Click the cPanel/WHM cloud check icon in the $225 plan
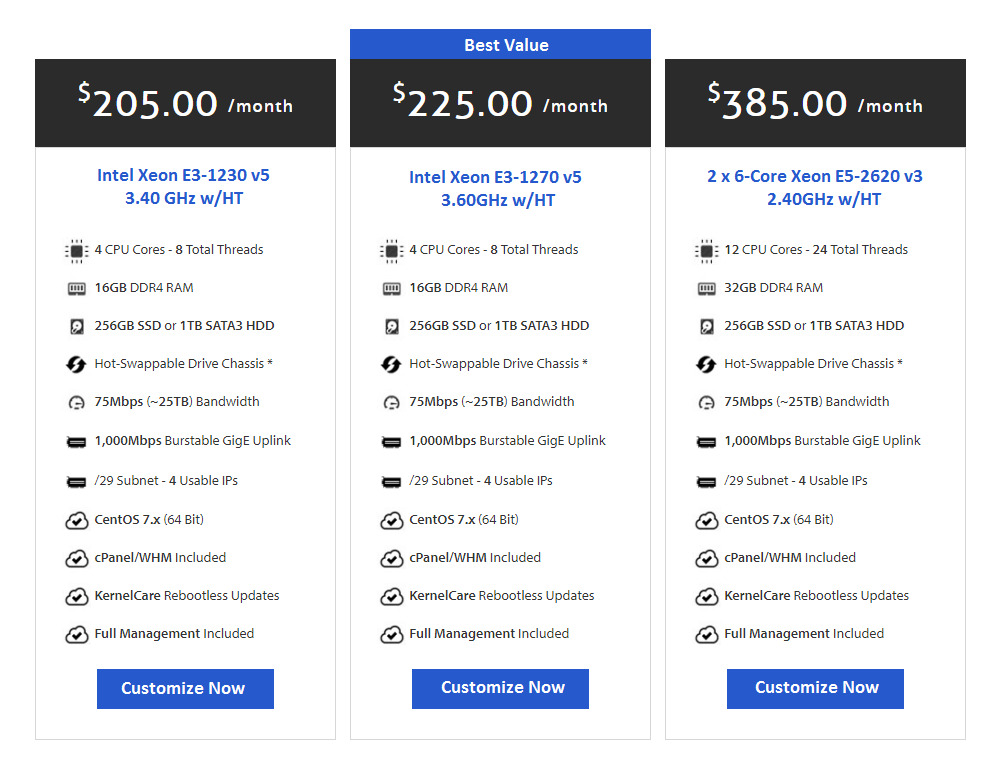1000x763 pixels. tap(392, 558)
